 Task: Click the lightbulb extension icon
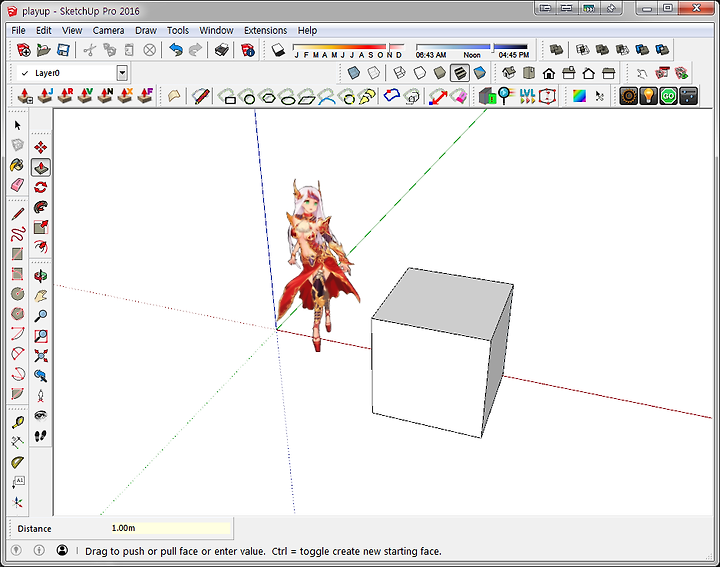[648, 96]
